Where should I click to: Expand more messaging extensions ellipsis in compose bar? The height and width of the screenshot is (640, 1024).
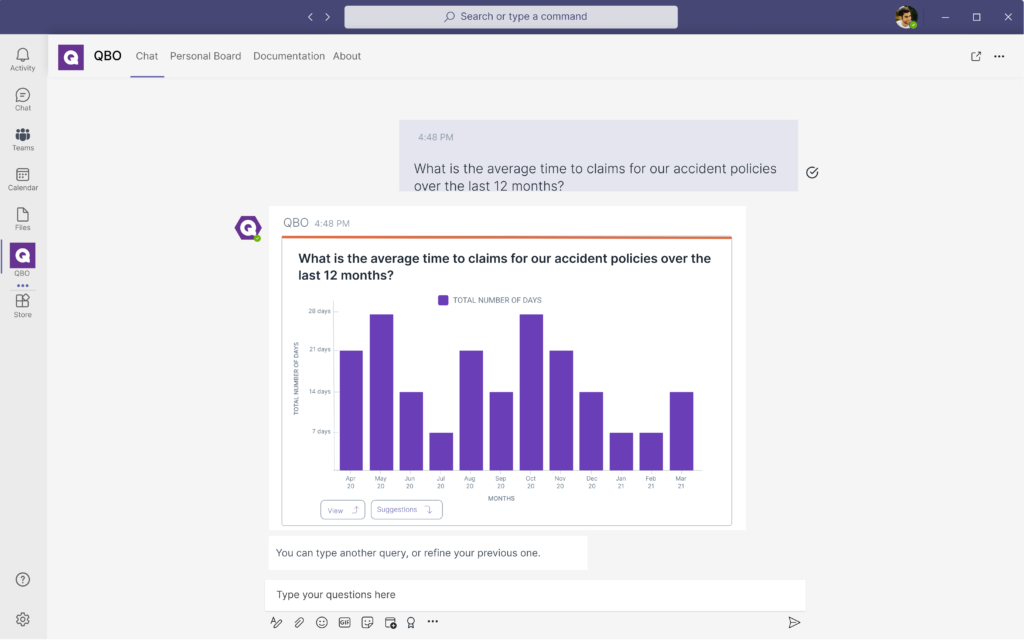433,622
